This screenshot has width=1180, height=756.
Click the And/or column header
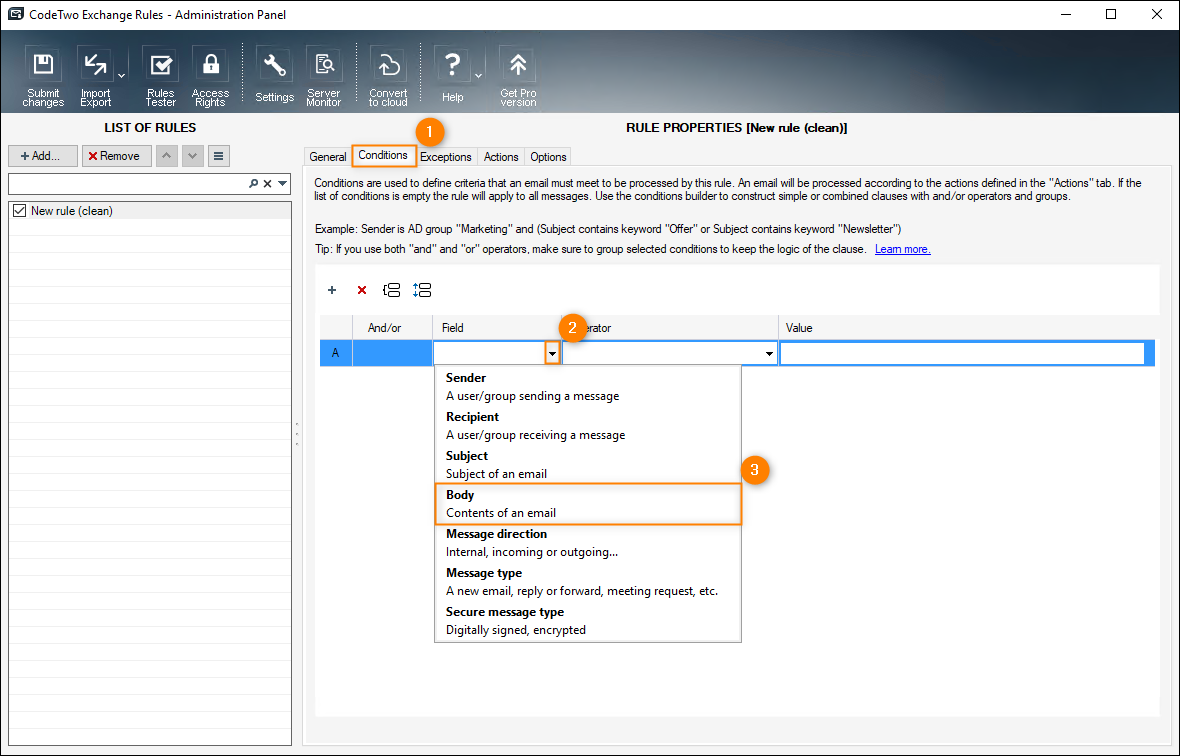pos(392,328)
